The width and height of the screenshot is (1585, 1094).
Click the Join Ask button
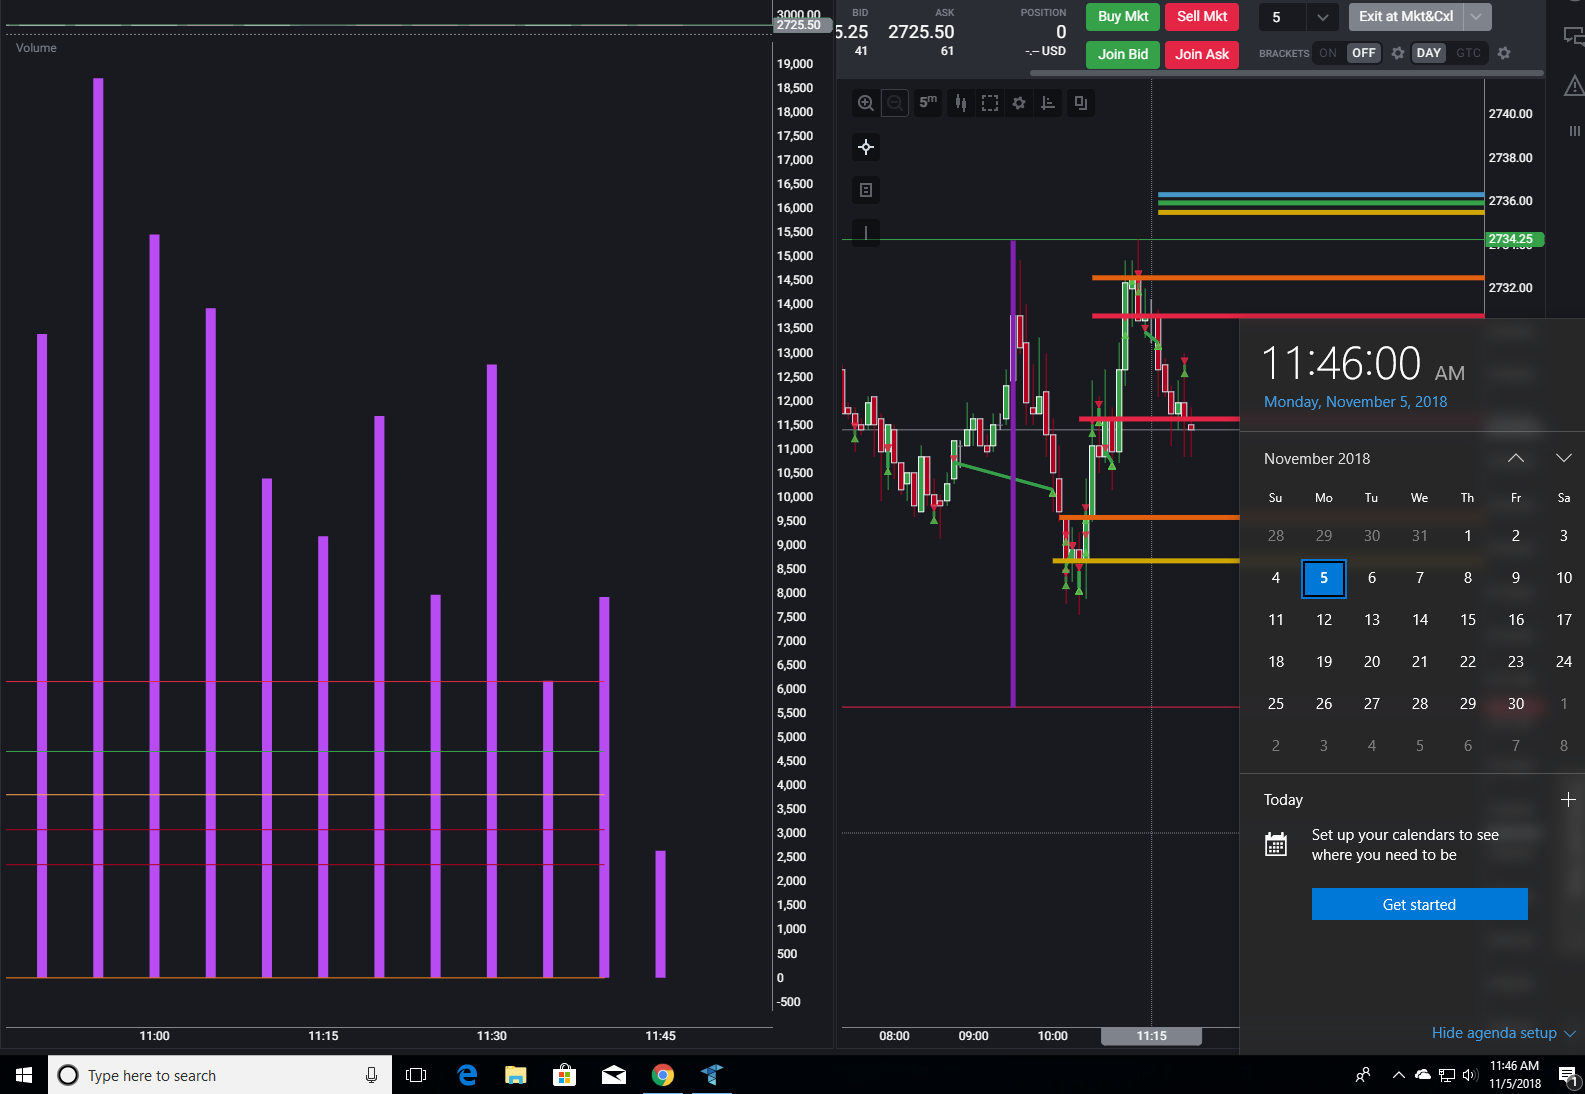pyautogui.click(x=1202, y=55)
